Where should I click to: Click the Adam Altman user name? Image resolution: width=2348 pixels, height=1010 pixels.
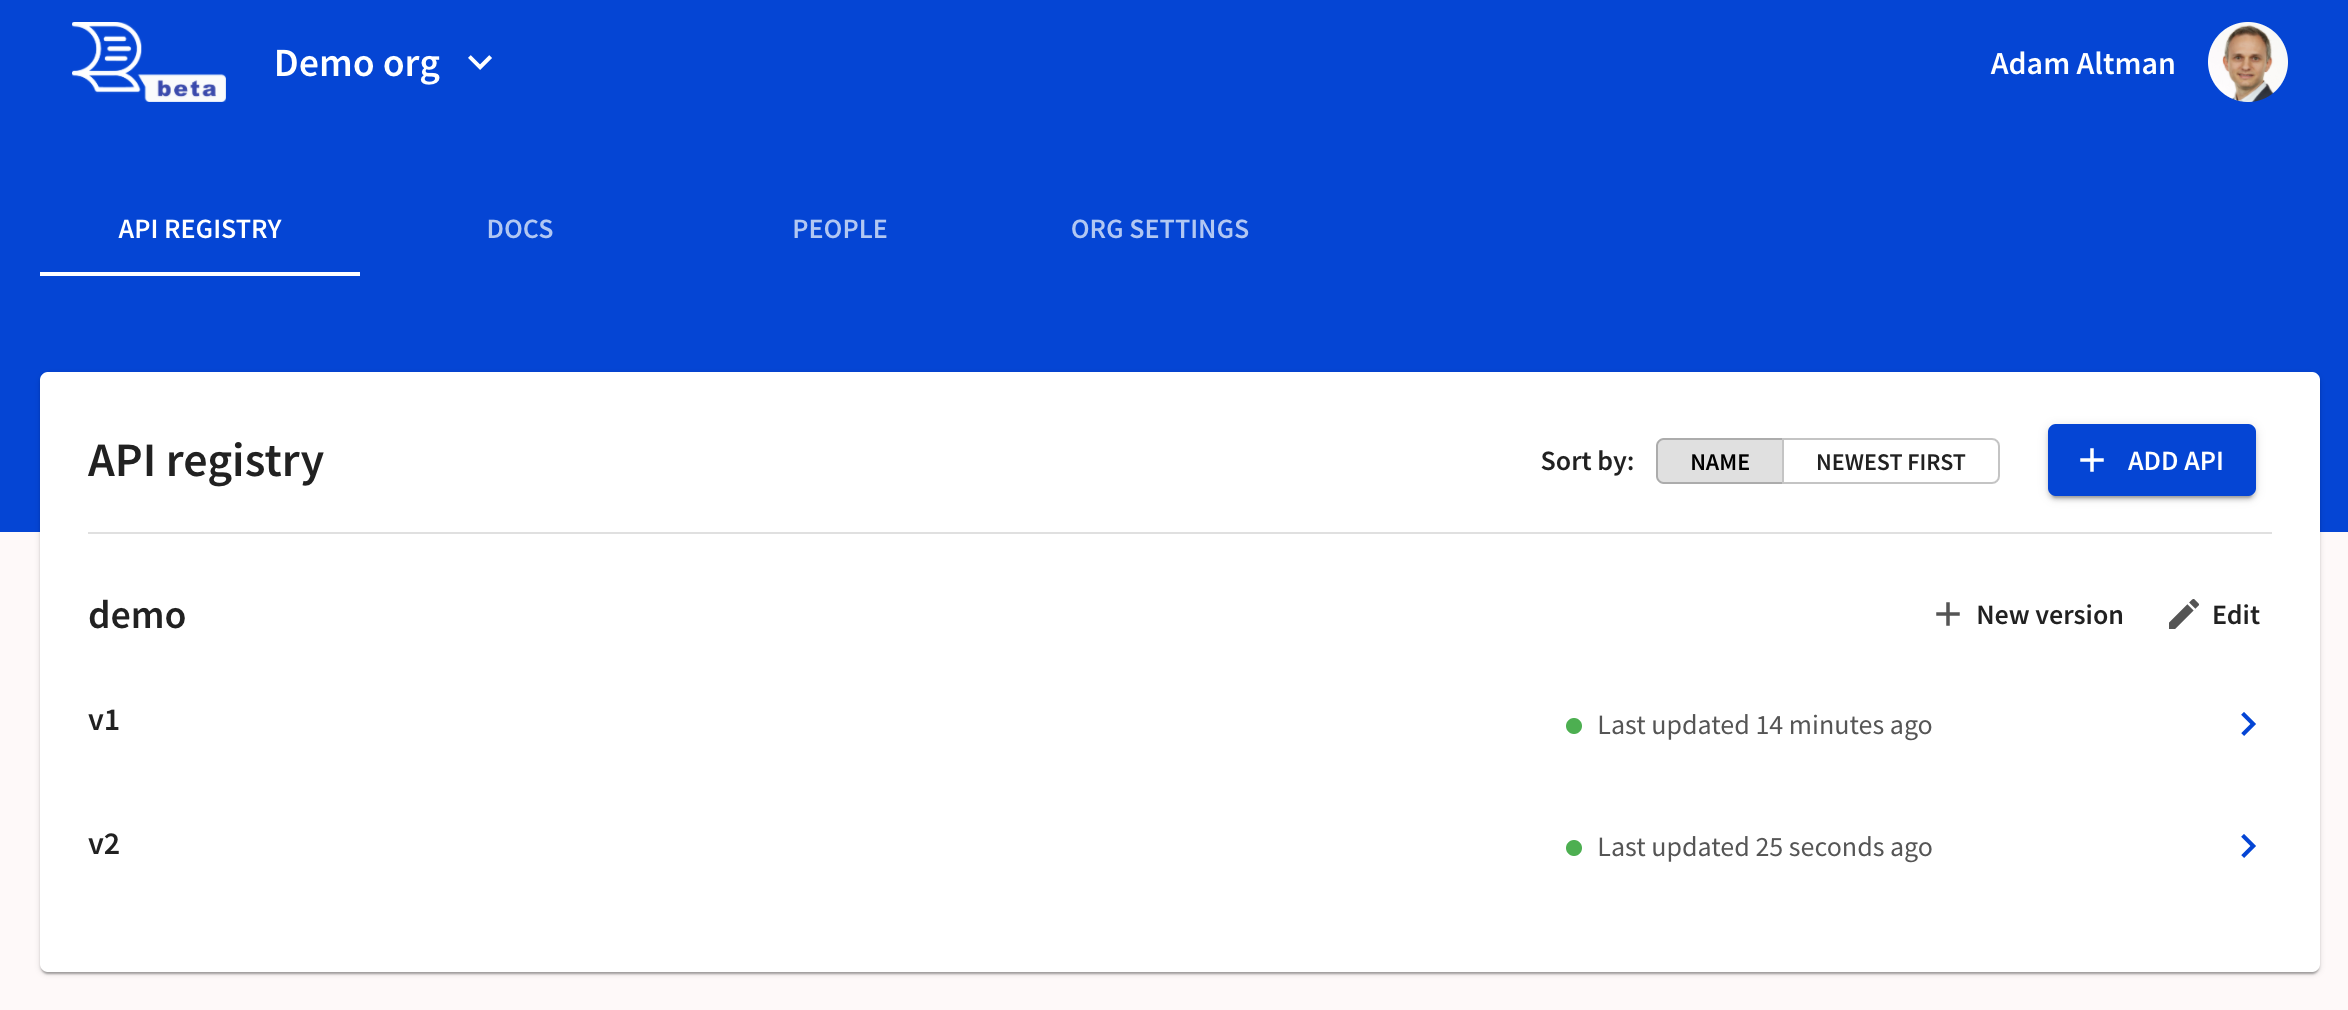pos(2082,63)
